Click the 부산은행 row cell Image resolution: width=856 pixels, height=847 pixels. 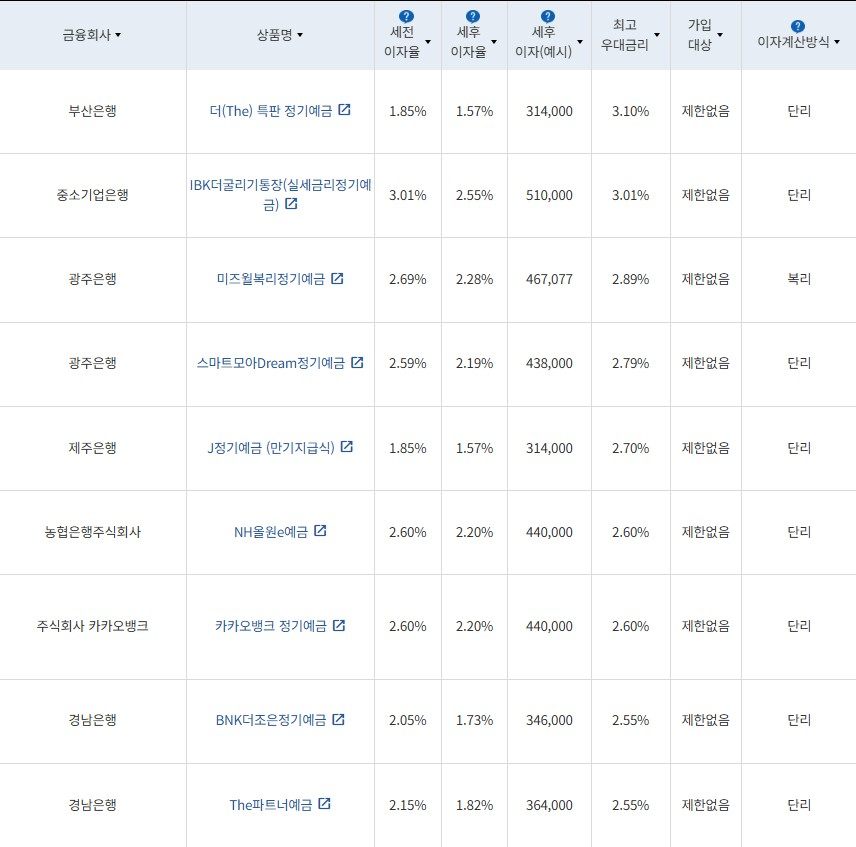point(91,111)
